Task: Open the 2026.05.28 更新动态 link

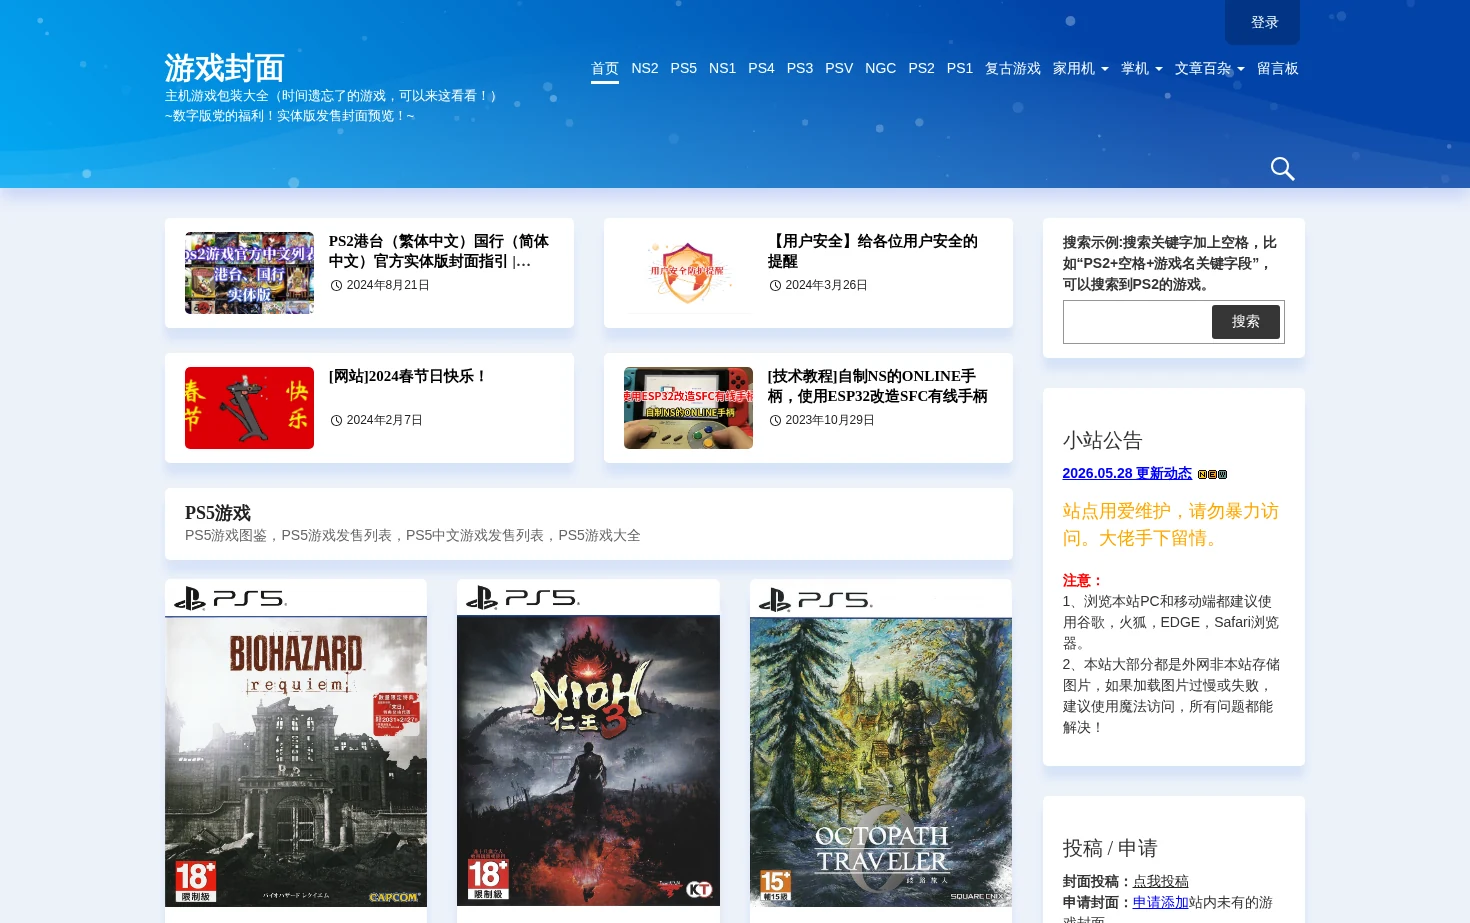Action: (x=1127, y=473)
